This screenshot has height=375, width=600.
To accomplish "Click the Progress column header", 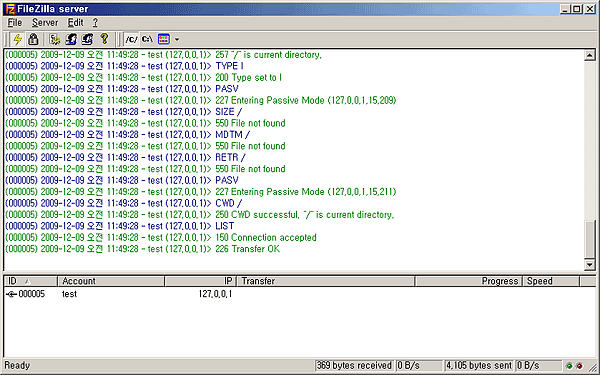I will click(469, 281).
